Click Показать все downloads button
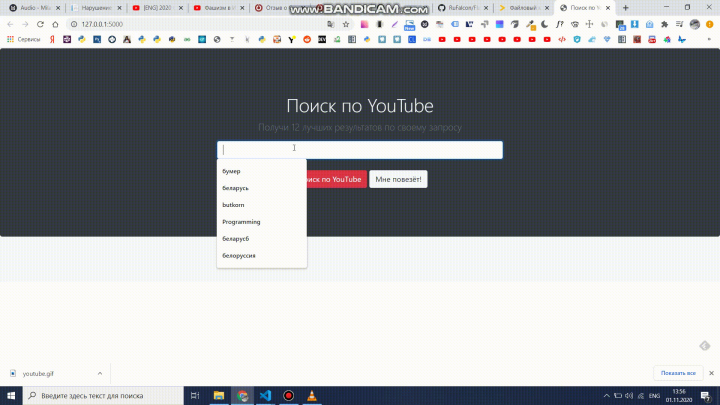The height and width of the screenshot is (405, 720). pyautogui.click(x=678, y=373)
